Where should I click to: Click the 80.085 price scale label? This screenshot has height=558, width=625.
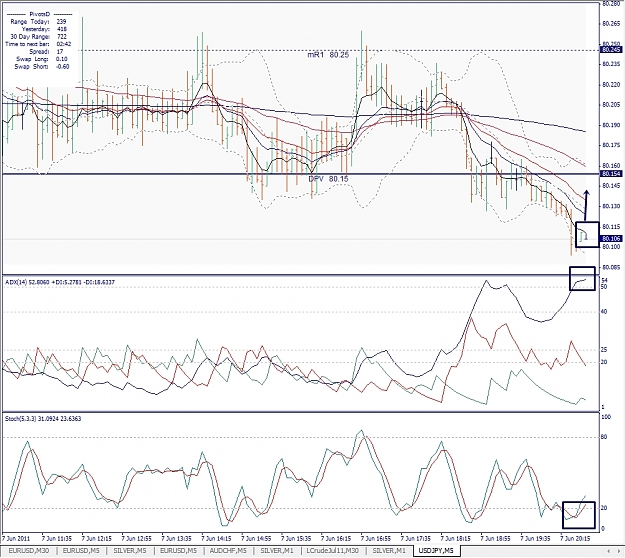611,267
